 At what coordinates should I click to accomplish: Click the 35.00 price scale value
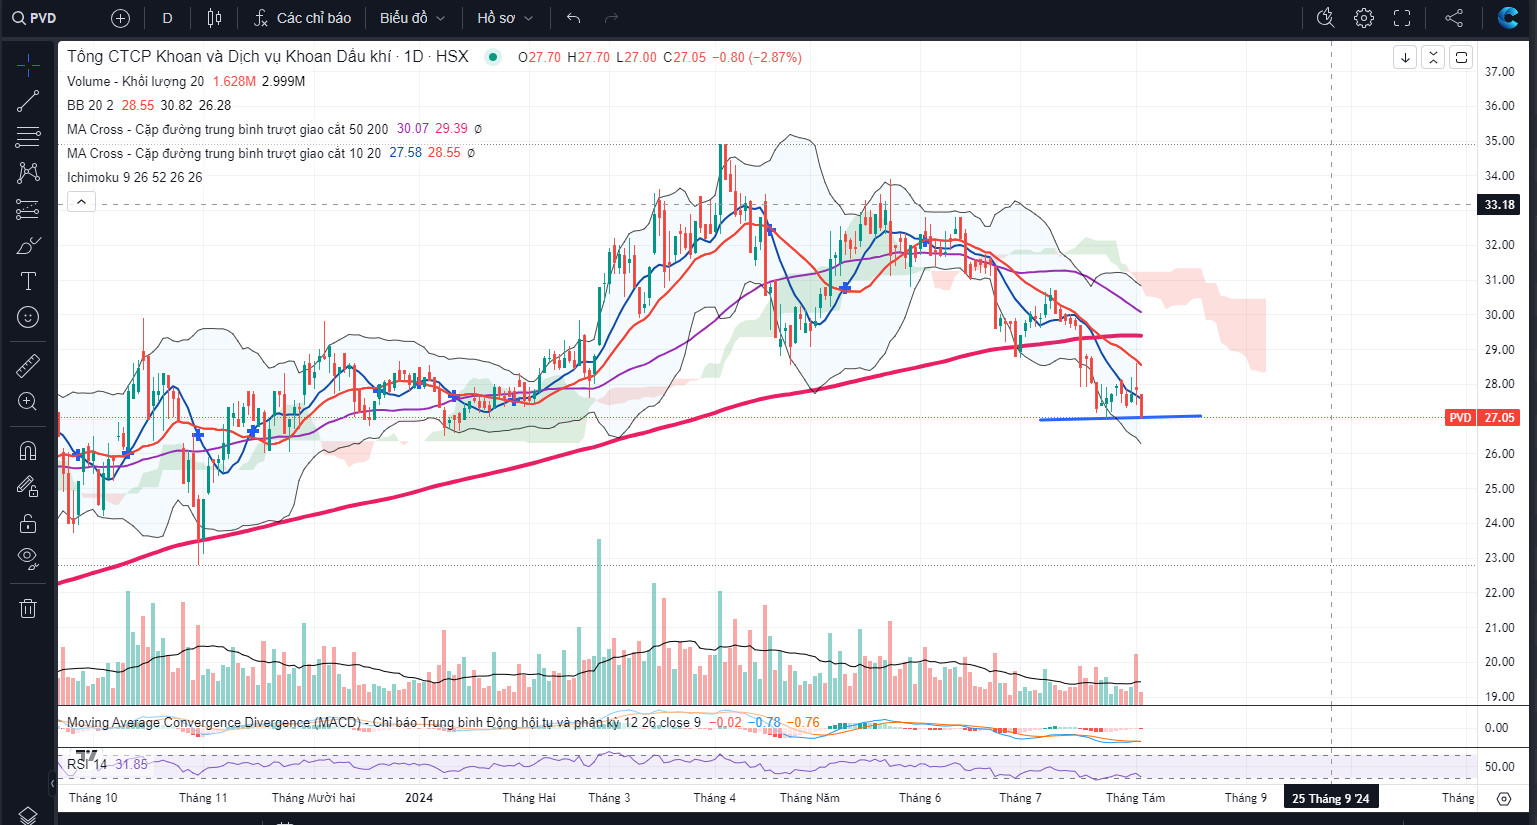click(1499, 141)
